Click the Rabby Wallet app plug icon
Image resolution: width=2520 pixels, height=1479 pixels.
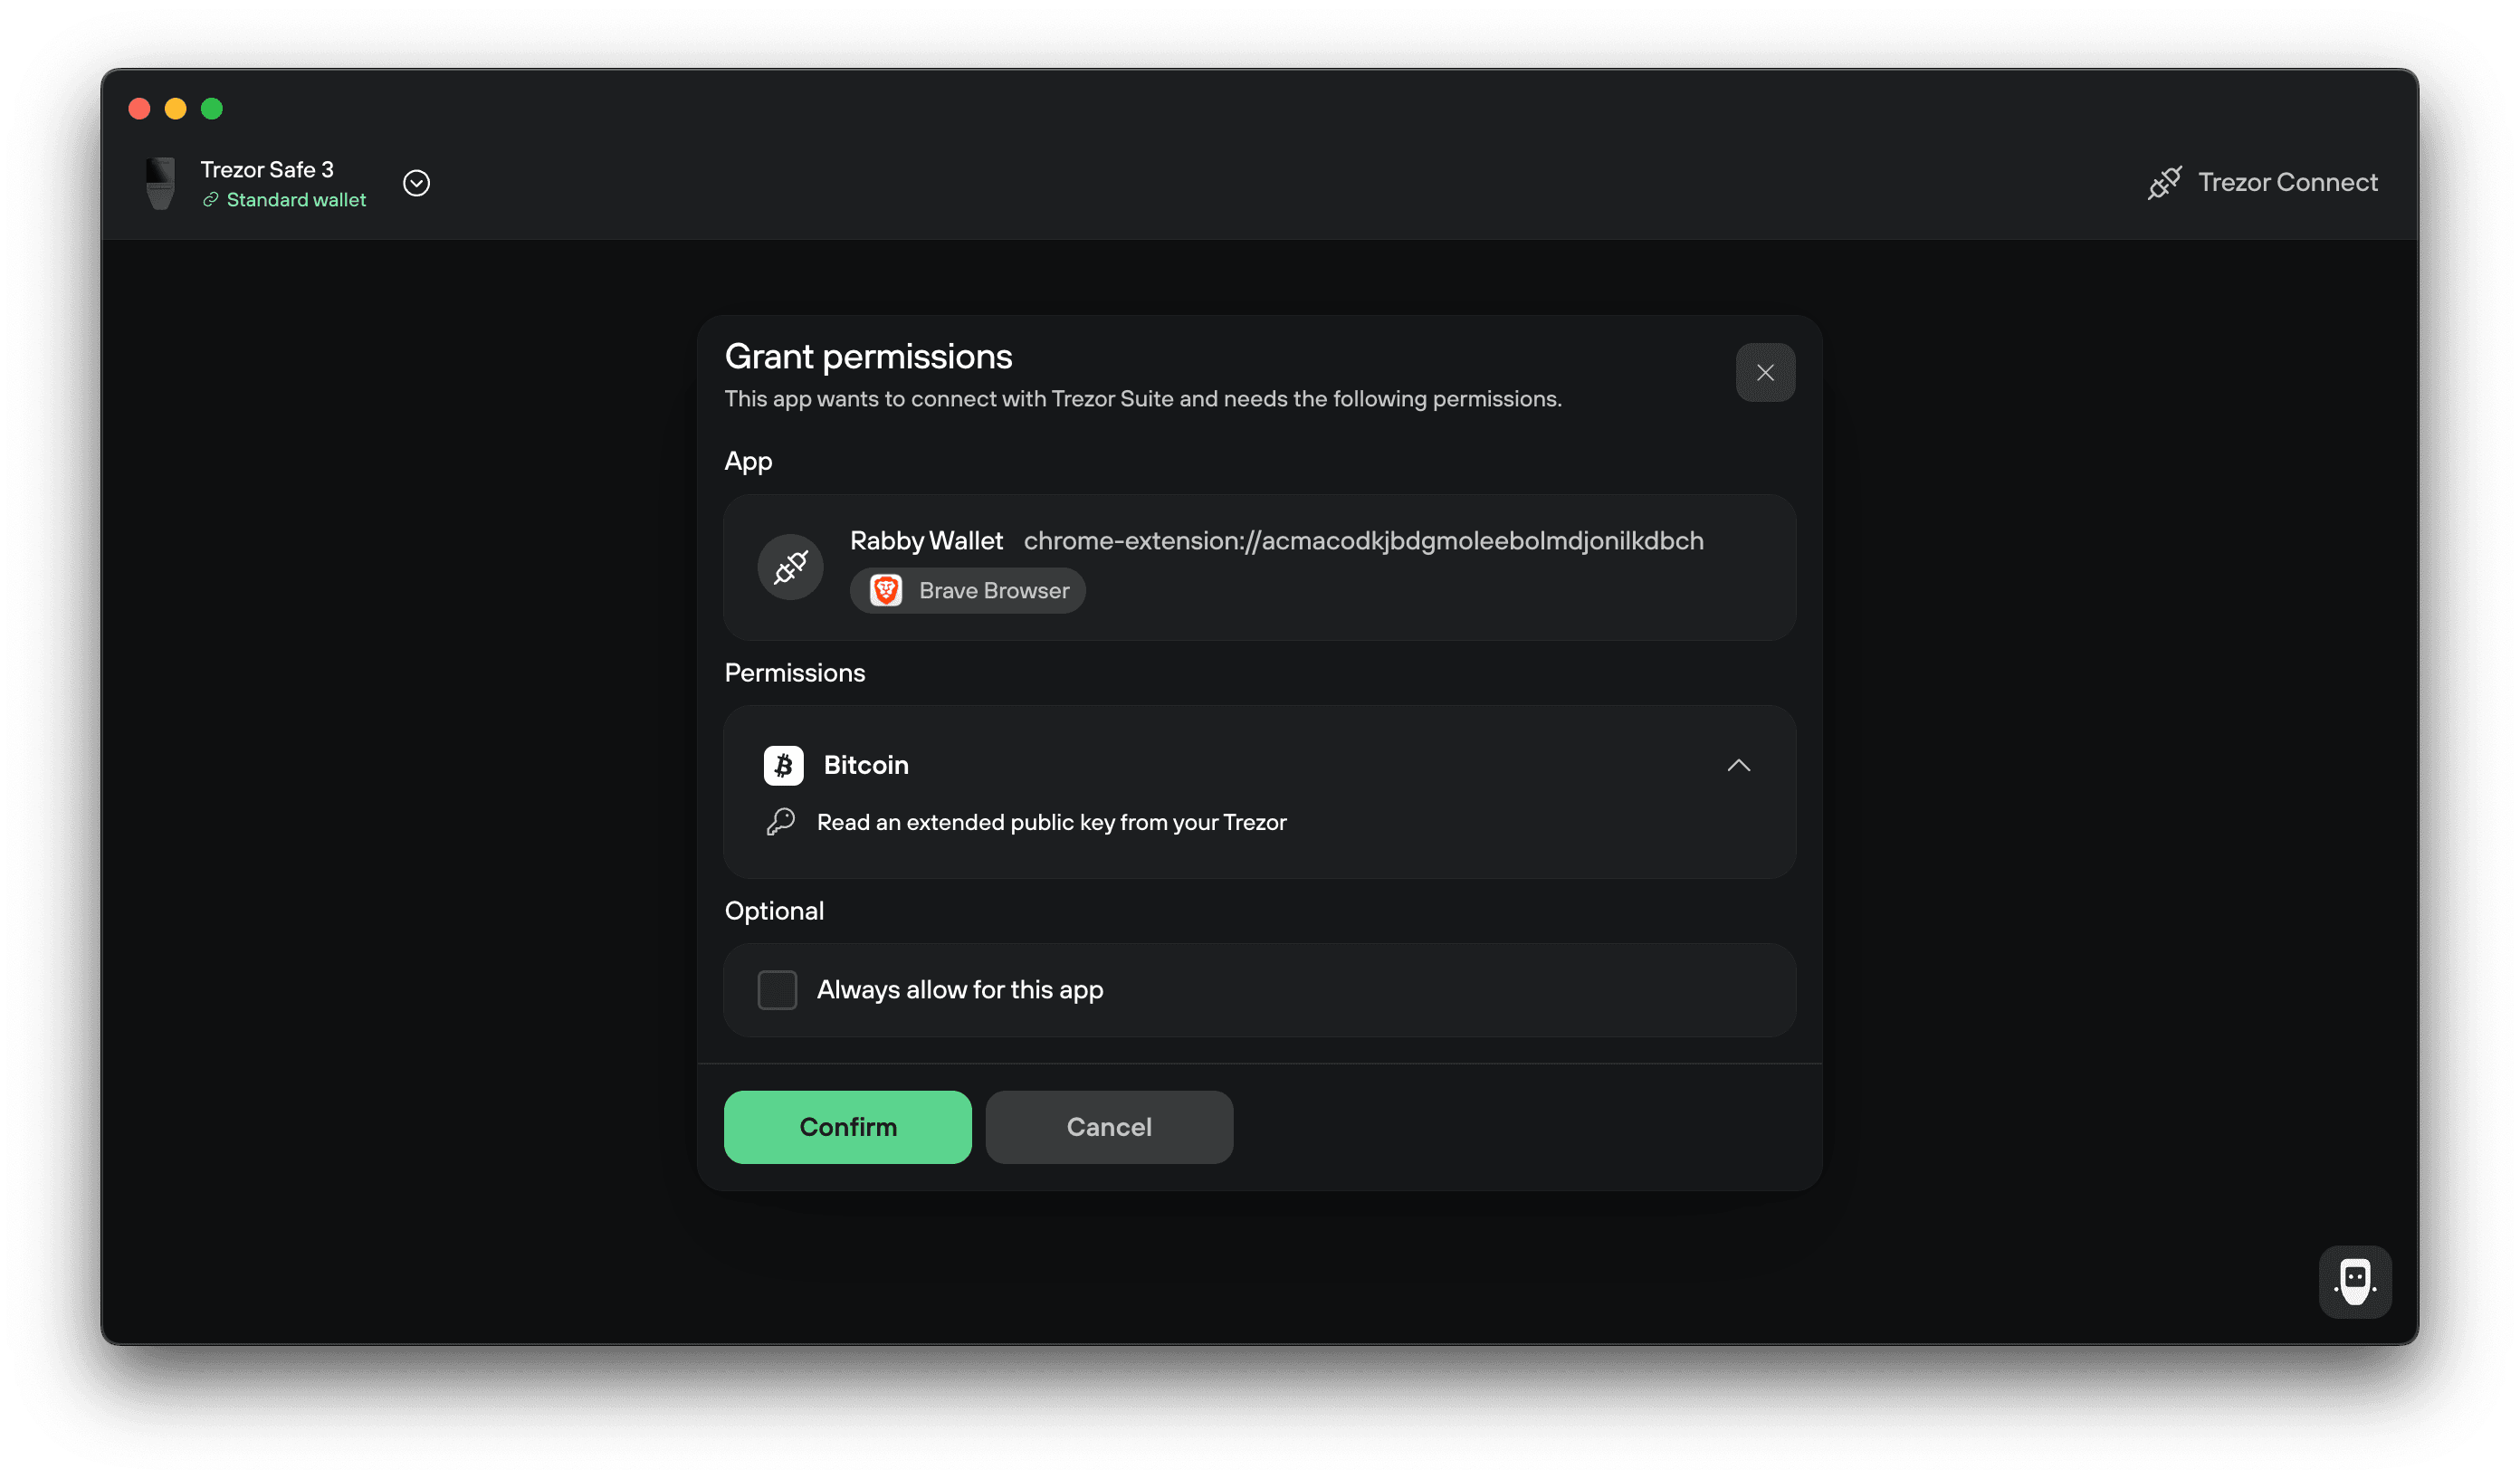tap(790, 567)
